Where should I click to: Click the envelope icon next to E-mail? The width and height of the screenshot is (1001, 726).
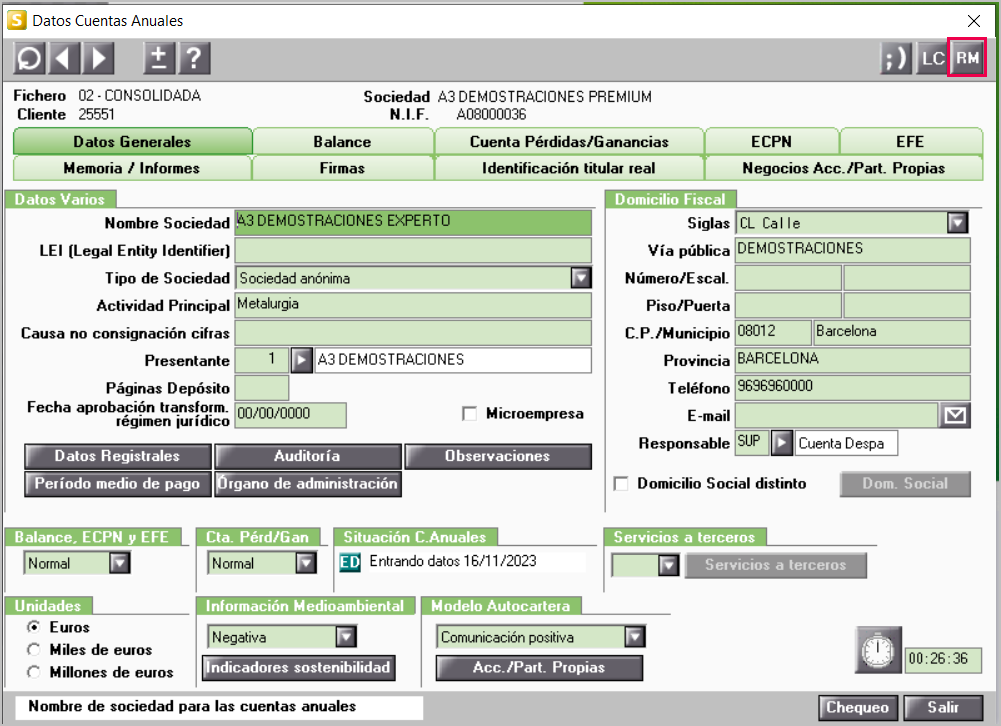[956, 415]
